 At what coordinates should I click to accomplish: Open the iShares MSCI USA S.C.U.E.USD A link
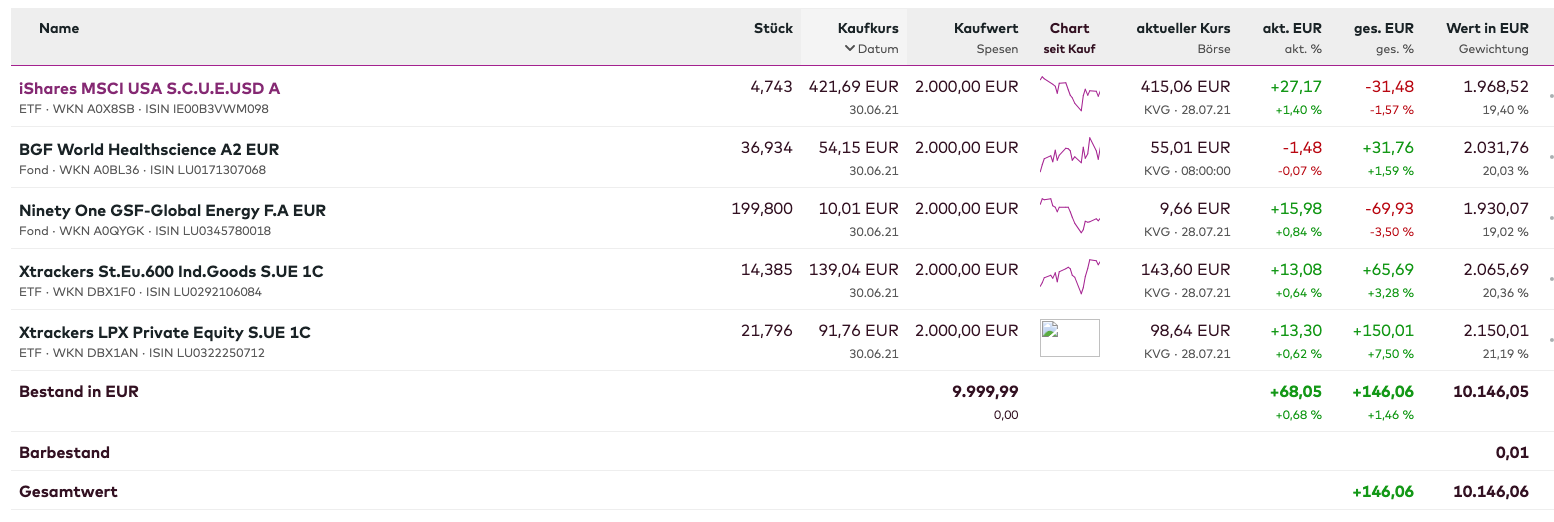click(149, 89)
